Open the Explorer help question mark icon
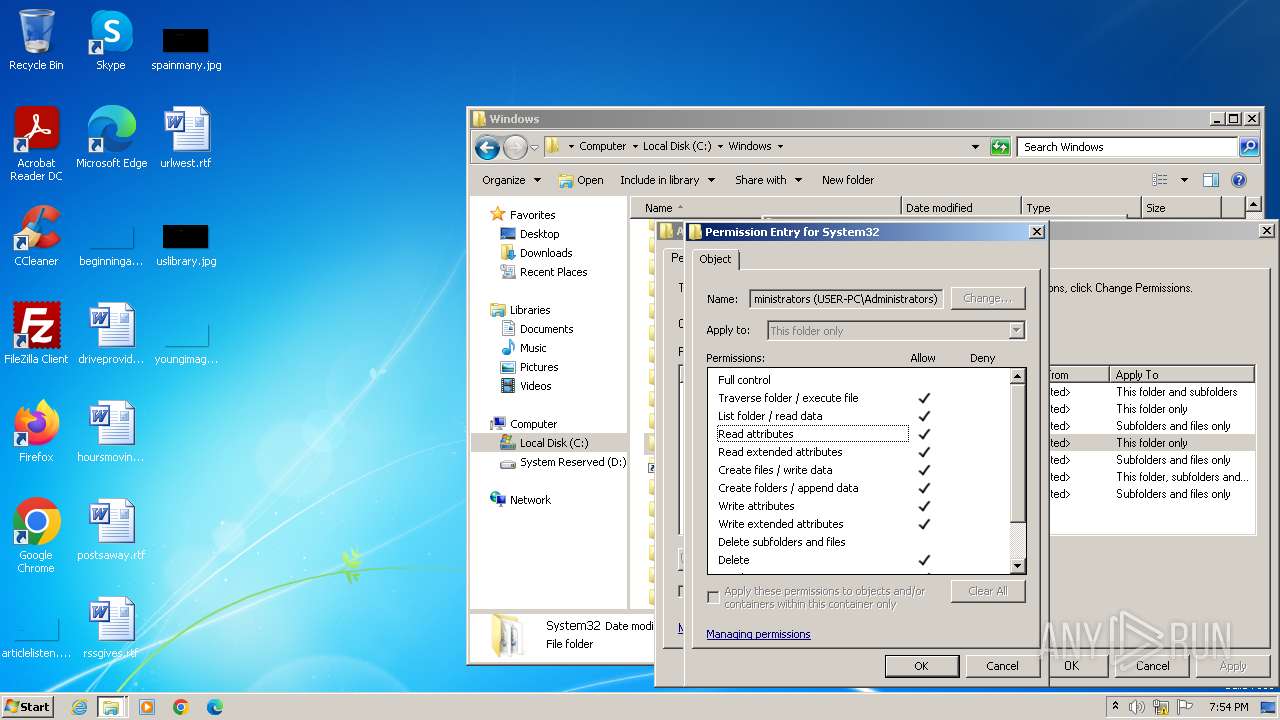The height and width of the screenshot is (720, 1280). pos(1238,180)
